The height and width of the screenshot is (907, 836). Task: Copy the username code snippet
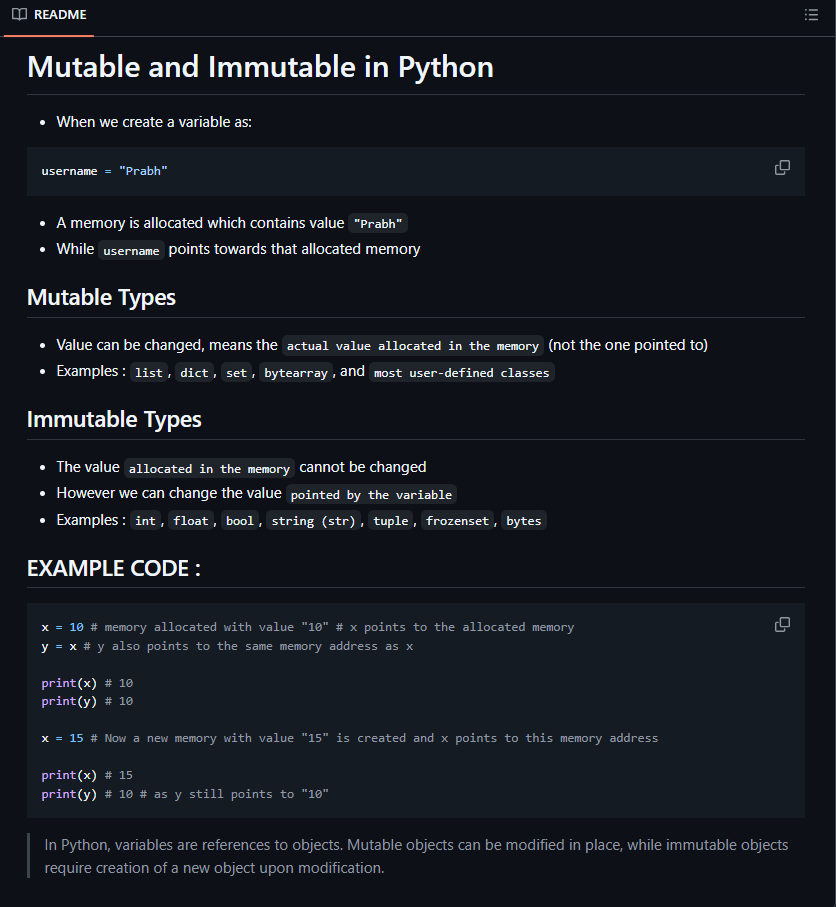click(782, 168)
